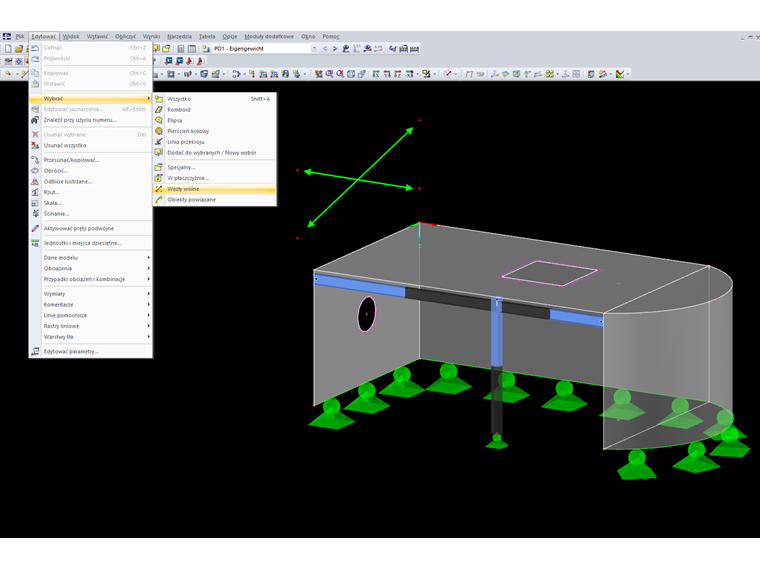
Task: Open the Opcje menu
Action: (x=230, y=36)
